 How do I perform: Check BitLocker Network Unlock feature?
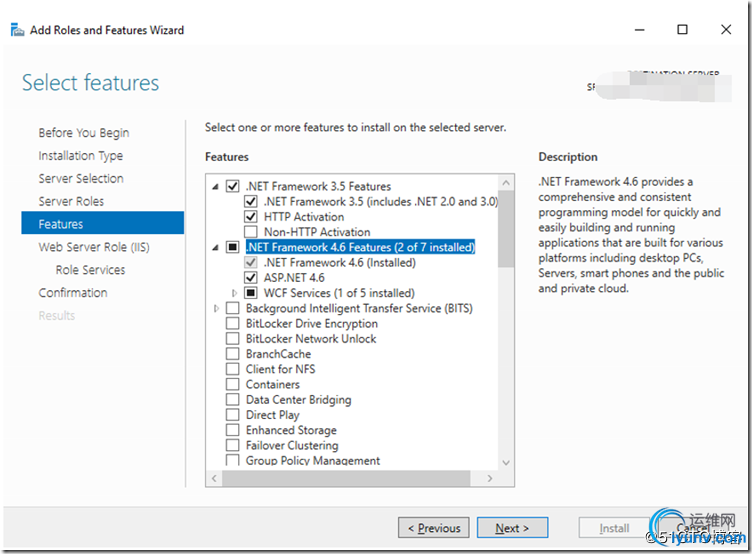(x=233, y=339)
